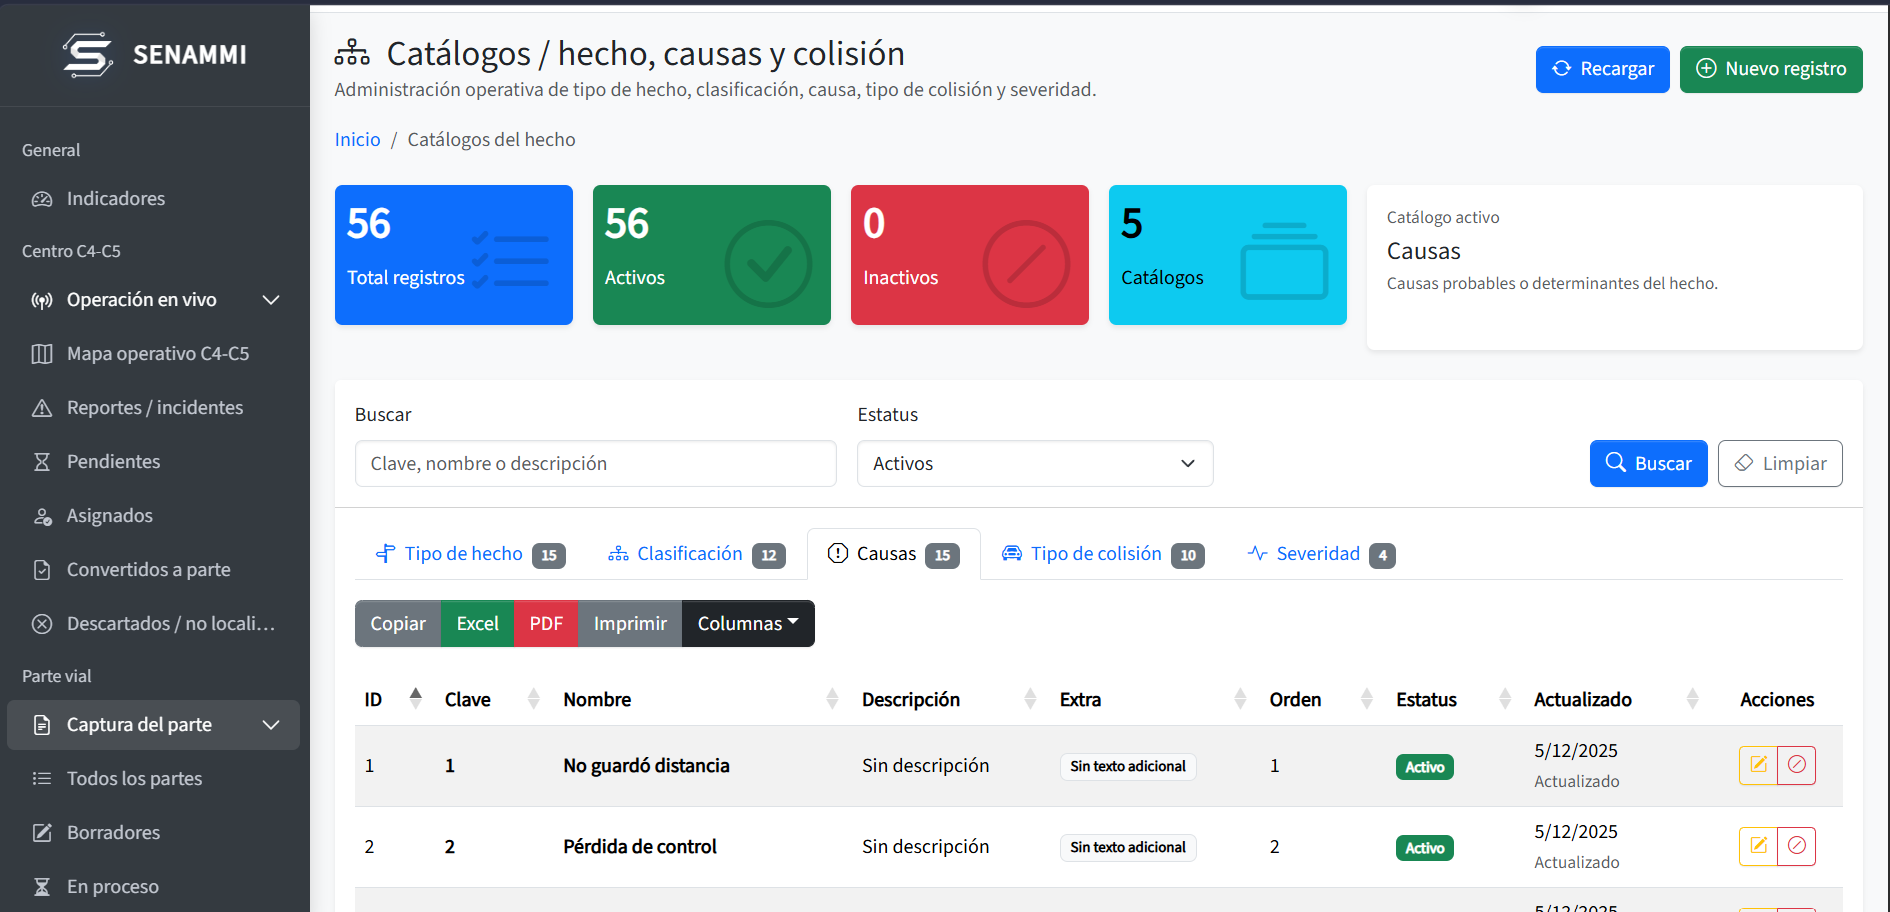Viewport: 1890px width, 912px height.
Task: Click the stack icon on Catálogos card
Action: tap(1284, 261)
